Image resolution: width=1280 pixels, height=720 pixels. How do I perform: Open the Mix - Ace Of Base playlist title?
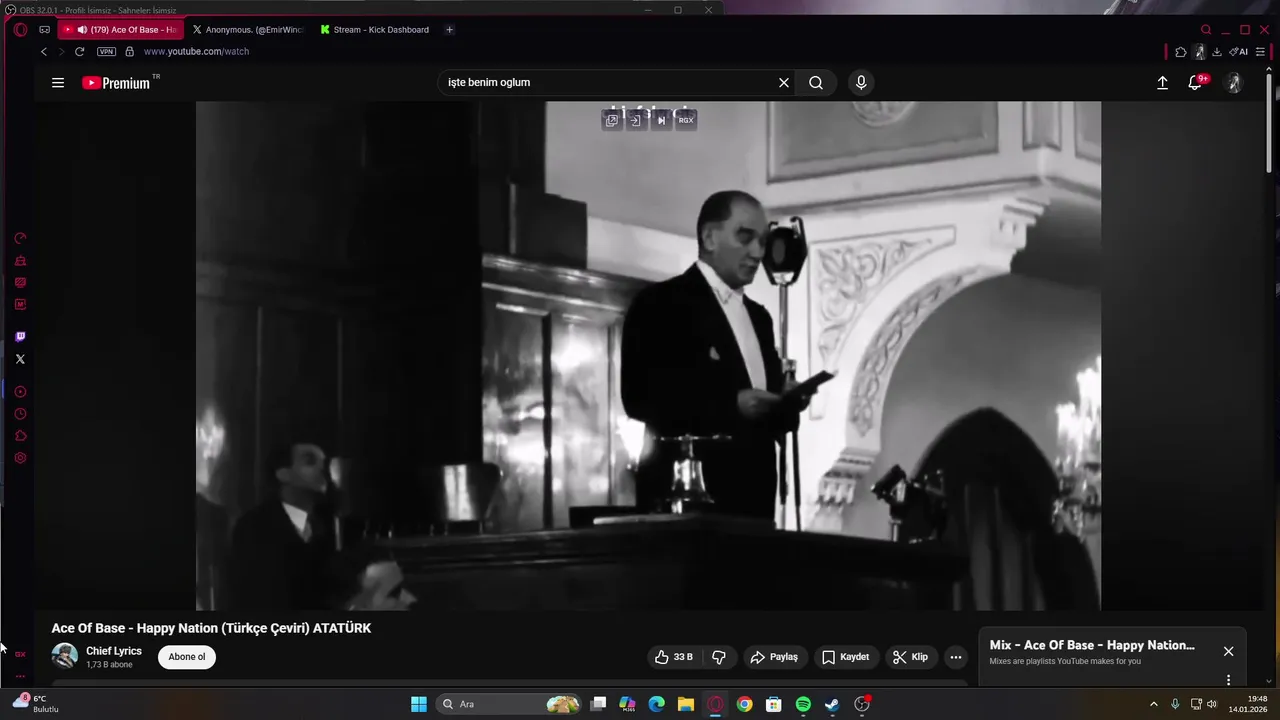1092,645
